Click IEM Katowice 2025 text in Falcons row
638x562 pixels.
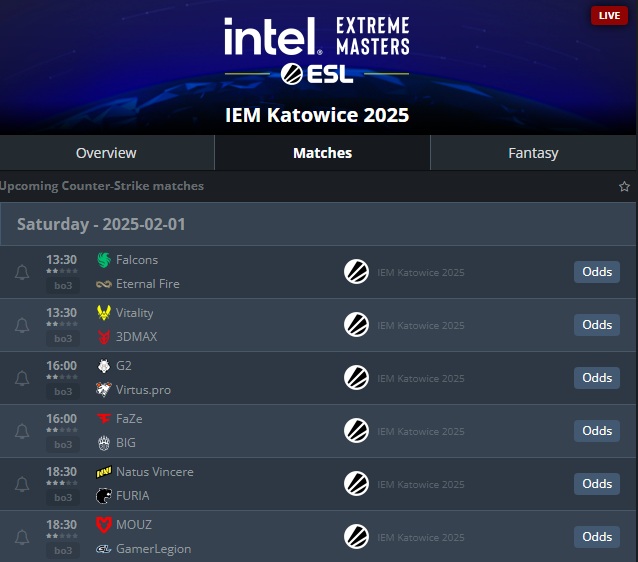(x=421, y=273)
